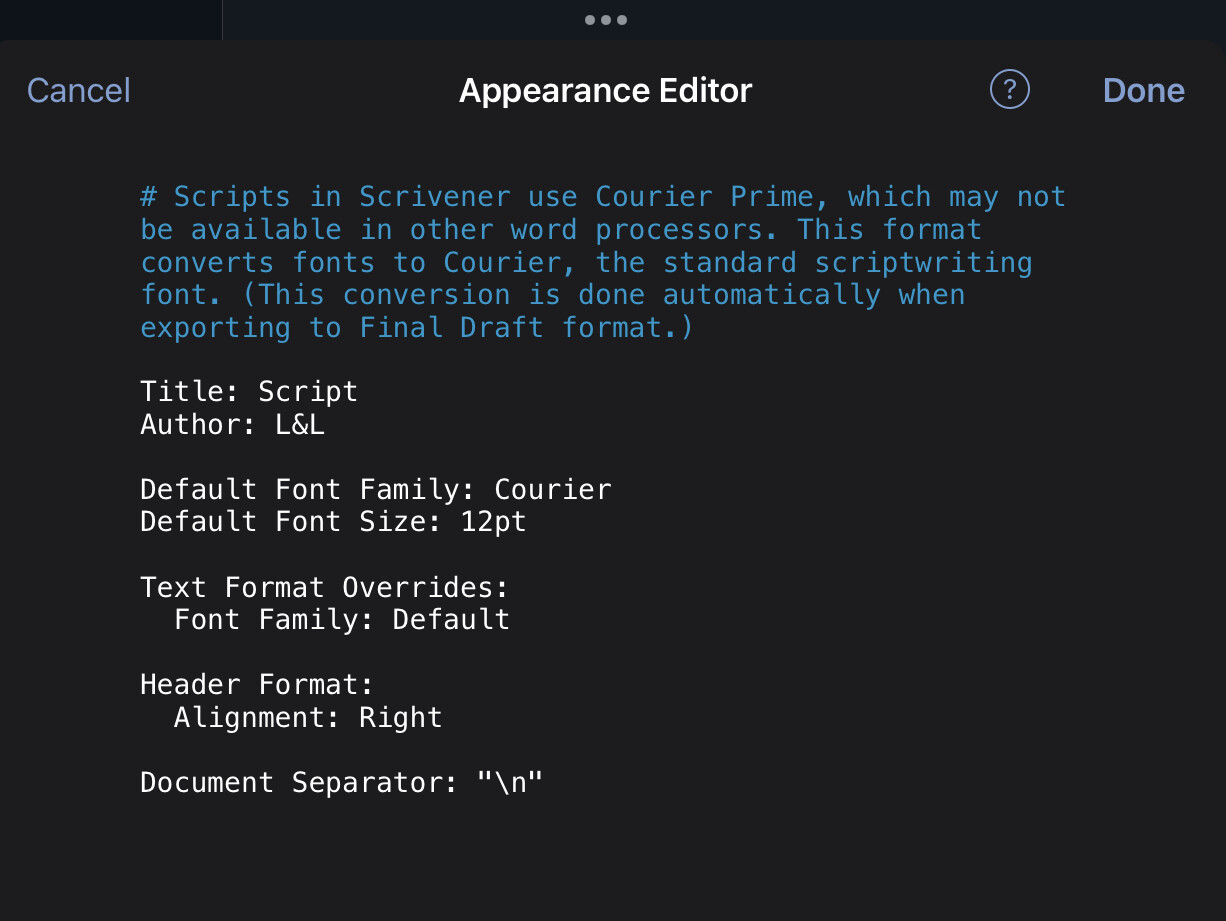
Task: Click the "Document Separator:" key label
Action: tap(298, 782)
